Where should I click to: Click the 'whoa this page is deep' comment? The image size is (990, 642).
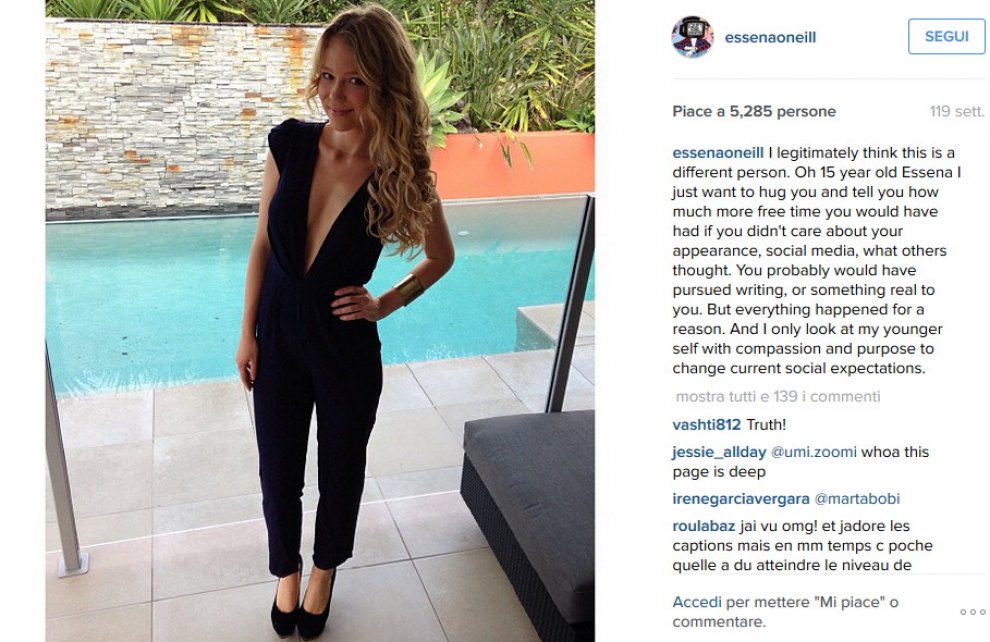[x=801, y=462]
